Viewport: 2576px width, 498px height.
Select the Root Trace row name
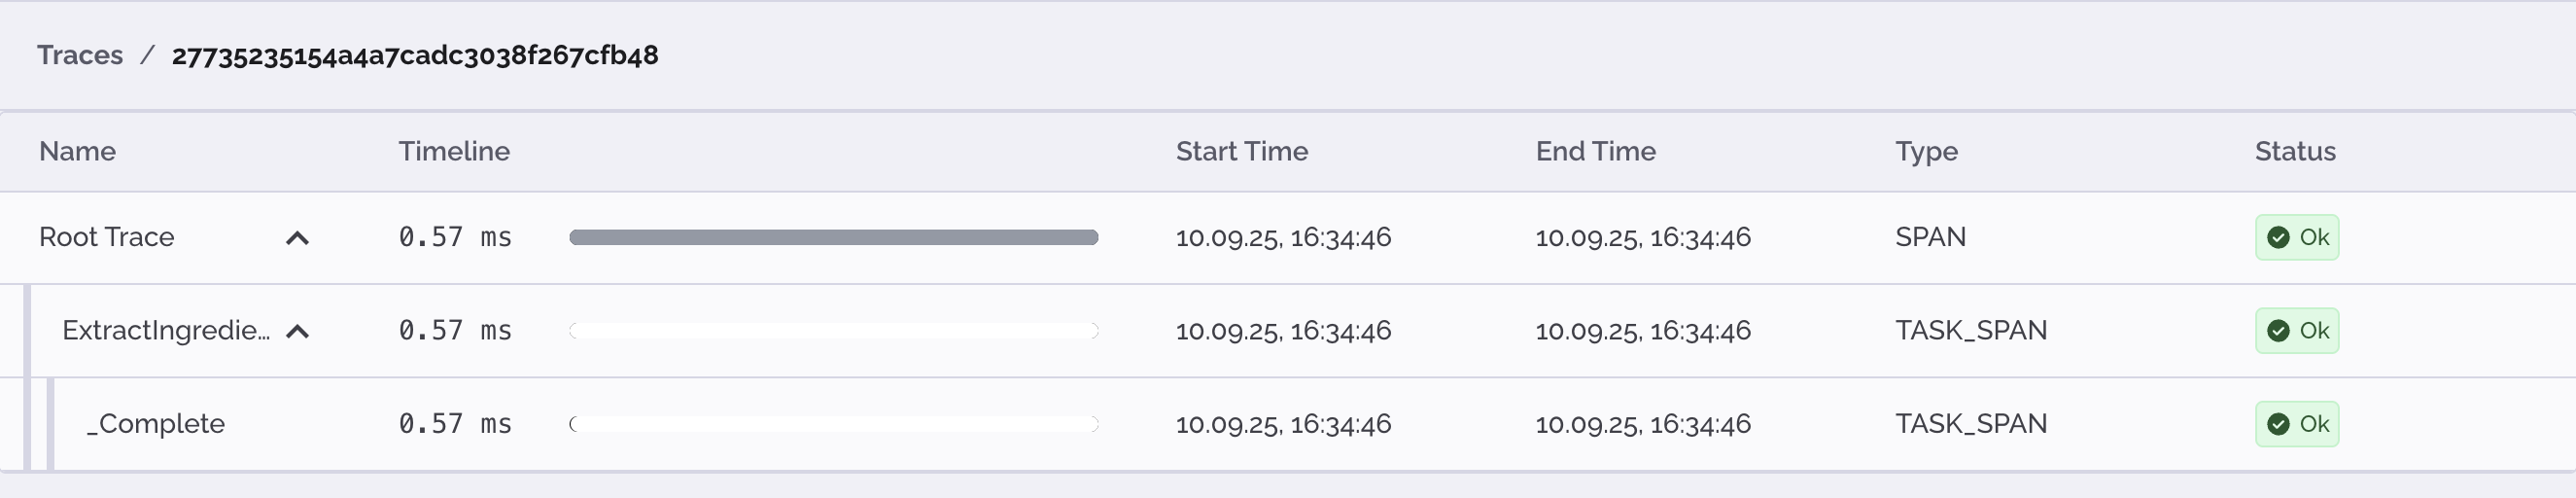coord(107,237)
